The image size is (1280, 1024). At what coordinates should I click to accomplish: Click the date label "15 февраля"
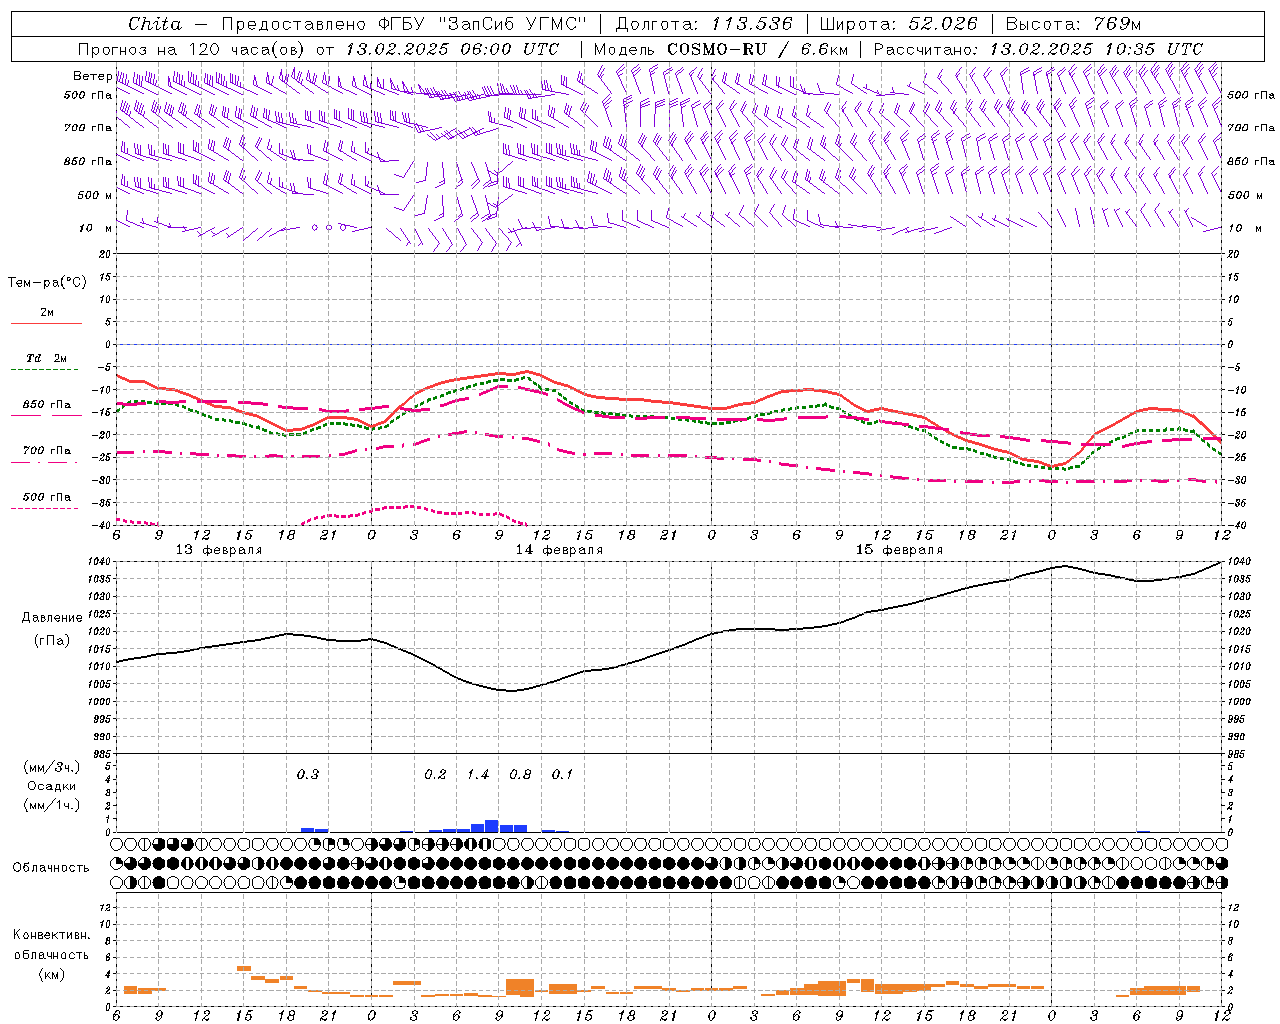(899, 550)
